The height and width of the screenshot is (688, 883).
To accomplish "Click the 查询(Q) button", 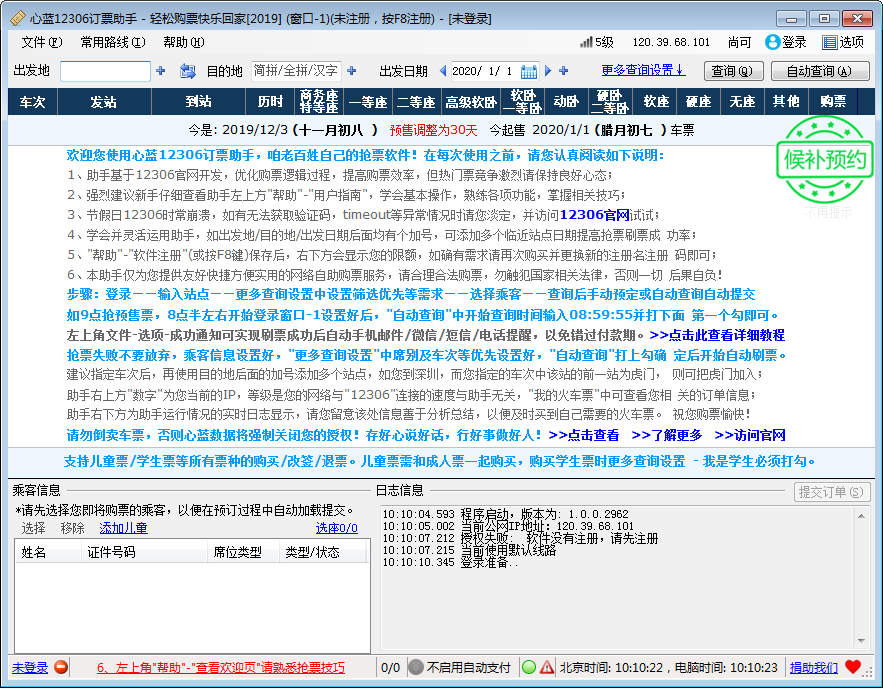I will point(733,71).
